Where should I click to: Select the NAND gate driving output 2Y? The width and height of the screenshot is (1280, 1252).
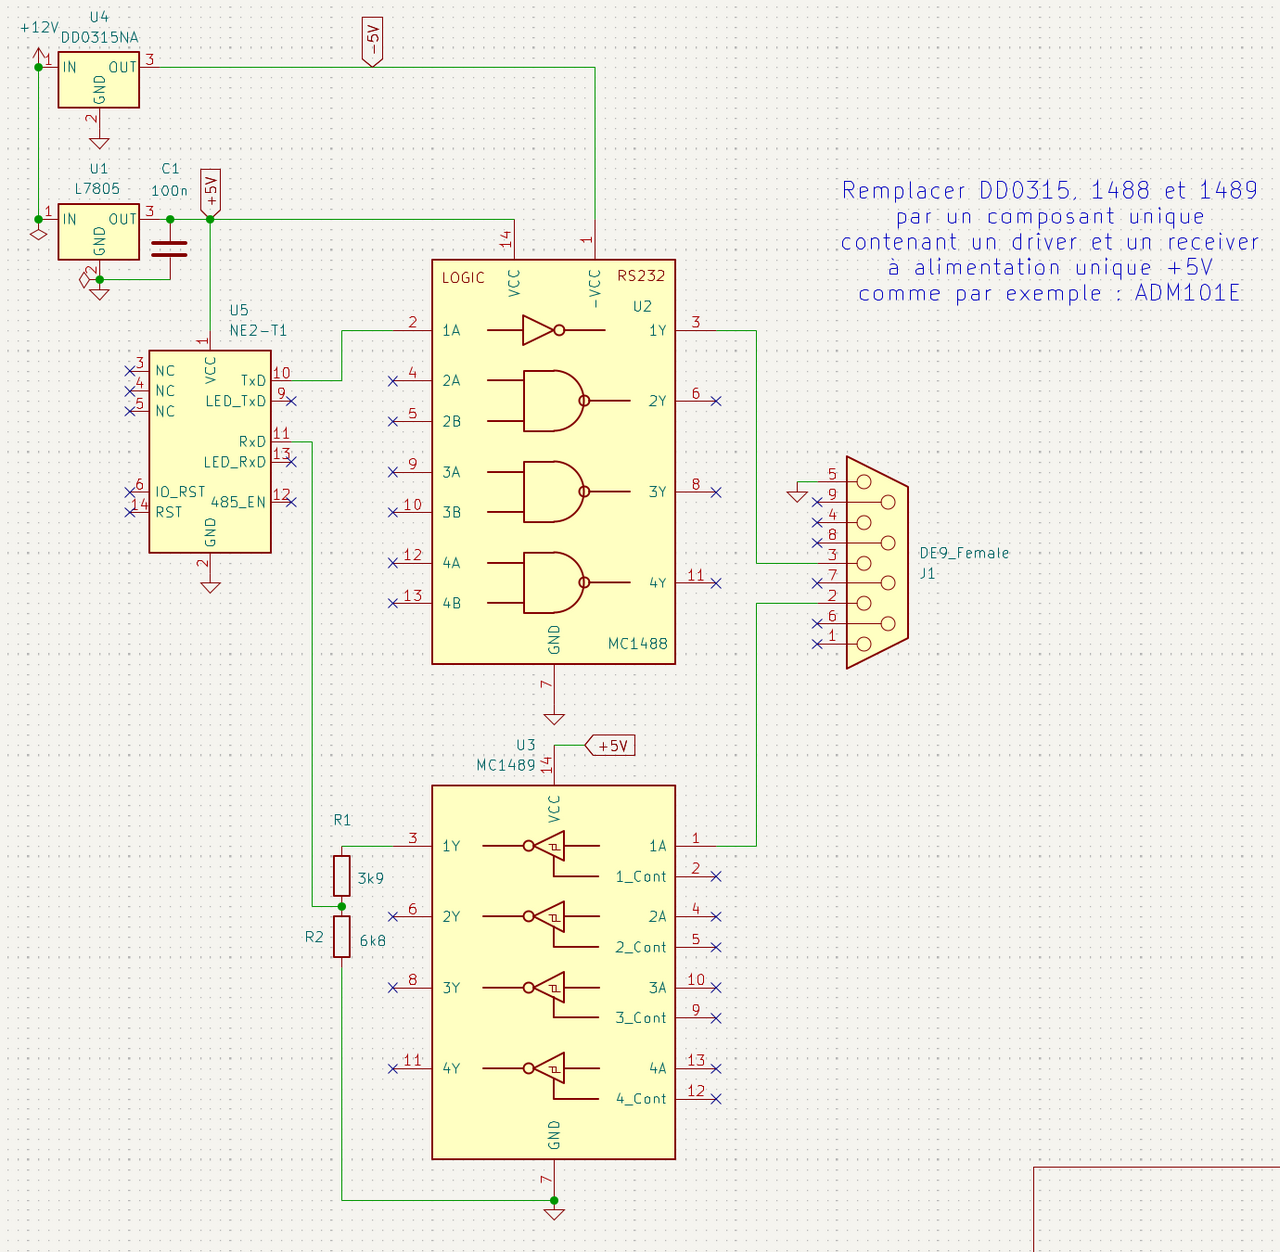(556, 401)
